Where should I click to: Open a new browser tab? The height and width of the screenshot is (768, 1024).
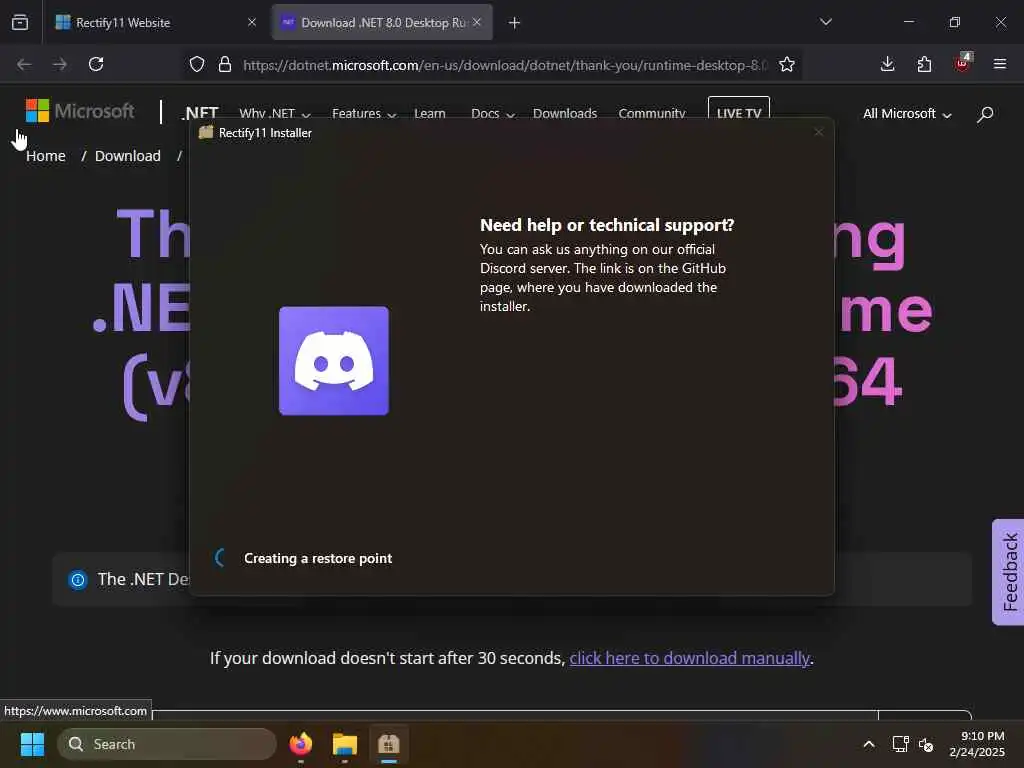pyautogui.click(x=515, y=23)
